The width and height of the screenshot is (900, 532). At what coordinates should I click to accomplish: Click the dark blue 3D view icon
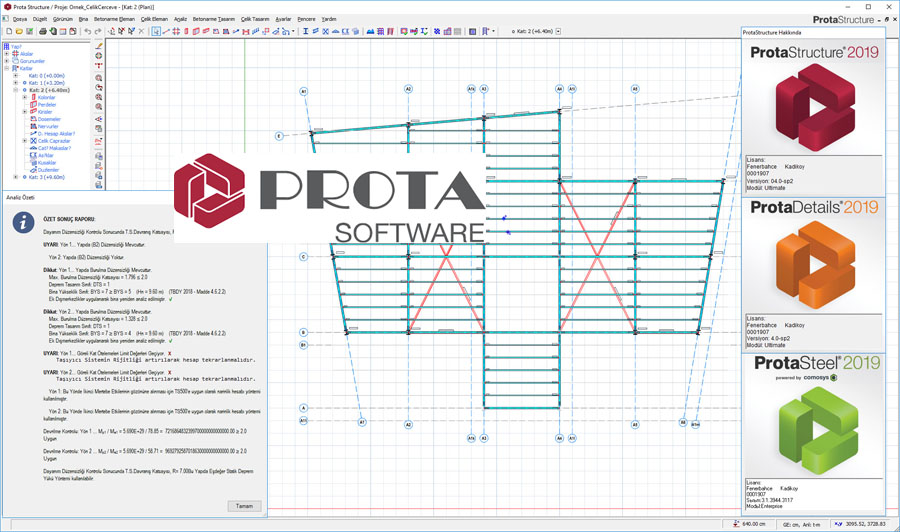pyautogui.click(x=472, y=32)
